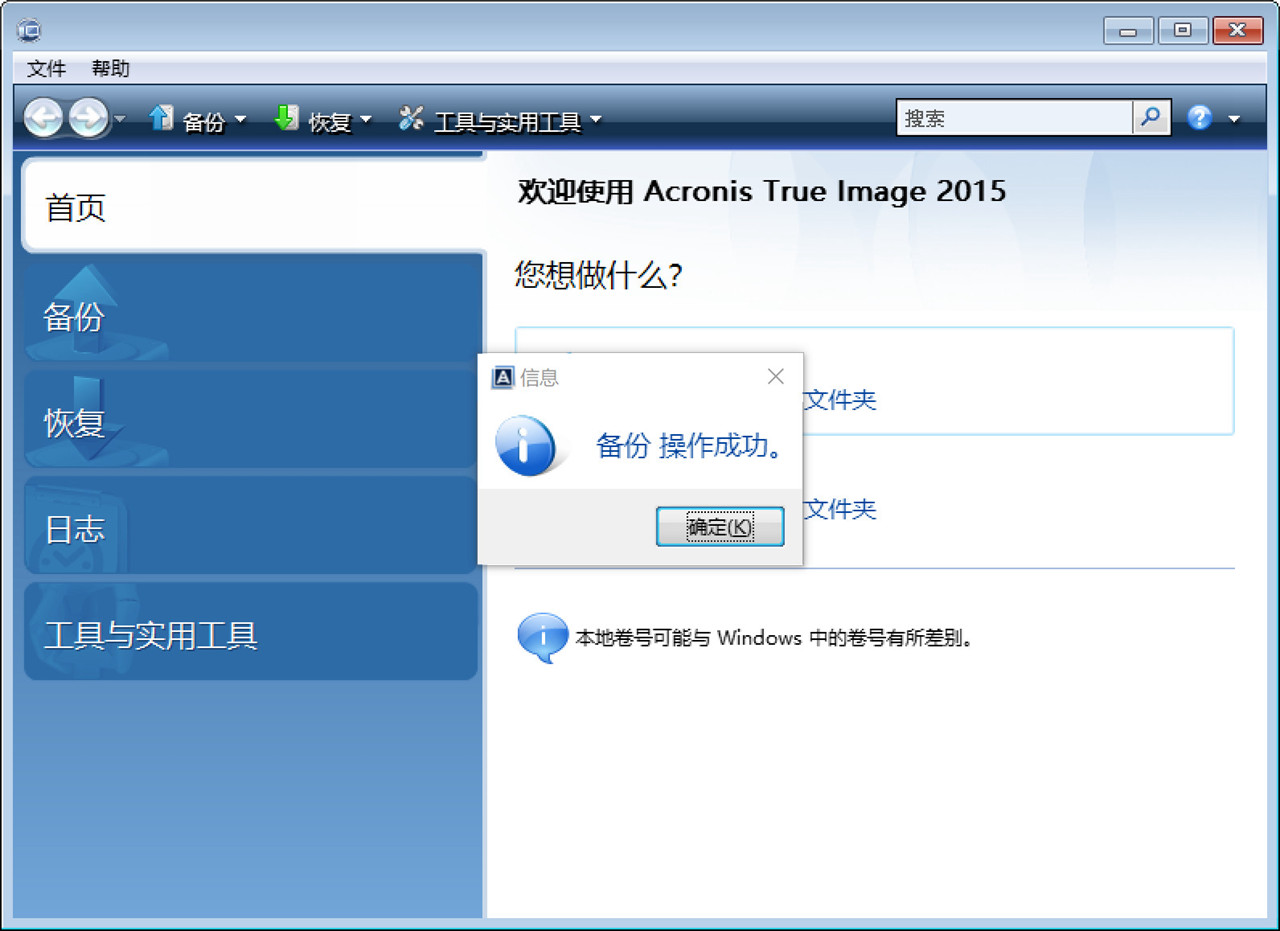Image resolution: width=1280 pixels, height=931 pixels.
Task: Expand the 备份 toolbar dropdown arrow
Action: tap(241, 119)
